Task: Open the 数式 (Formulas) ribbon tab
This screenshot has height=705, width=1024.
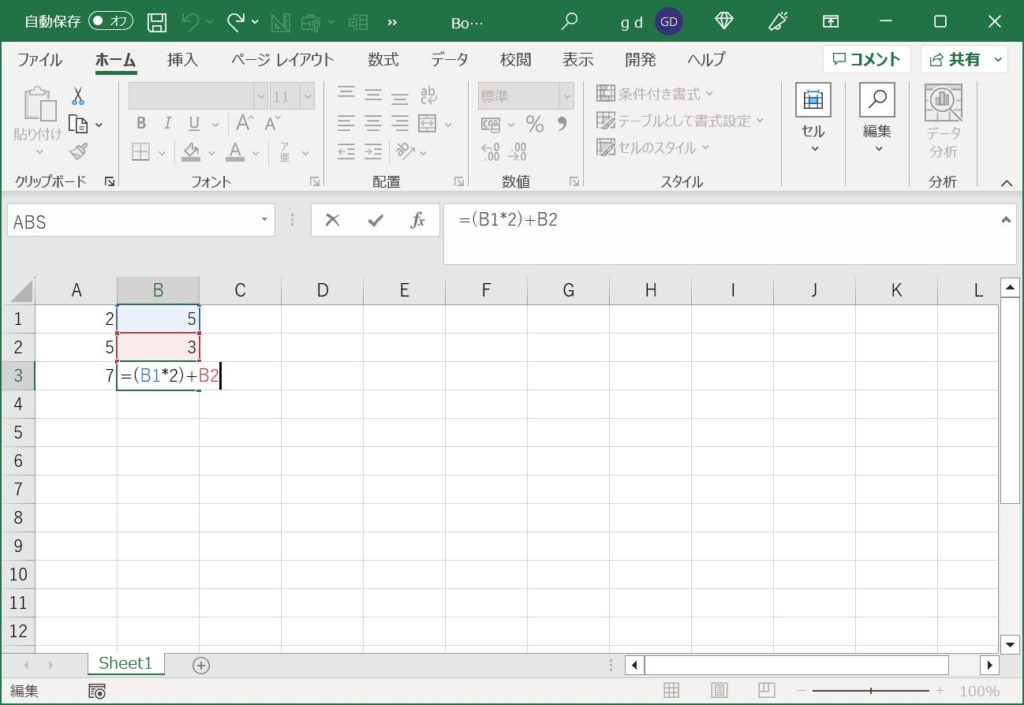Action: tap(383, 60)
